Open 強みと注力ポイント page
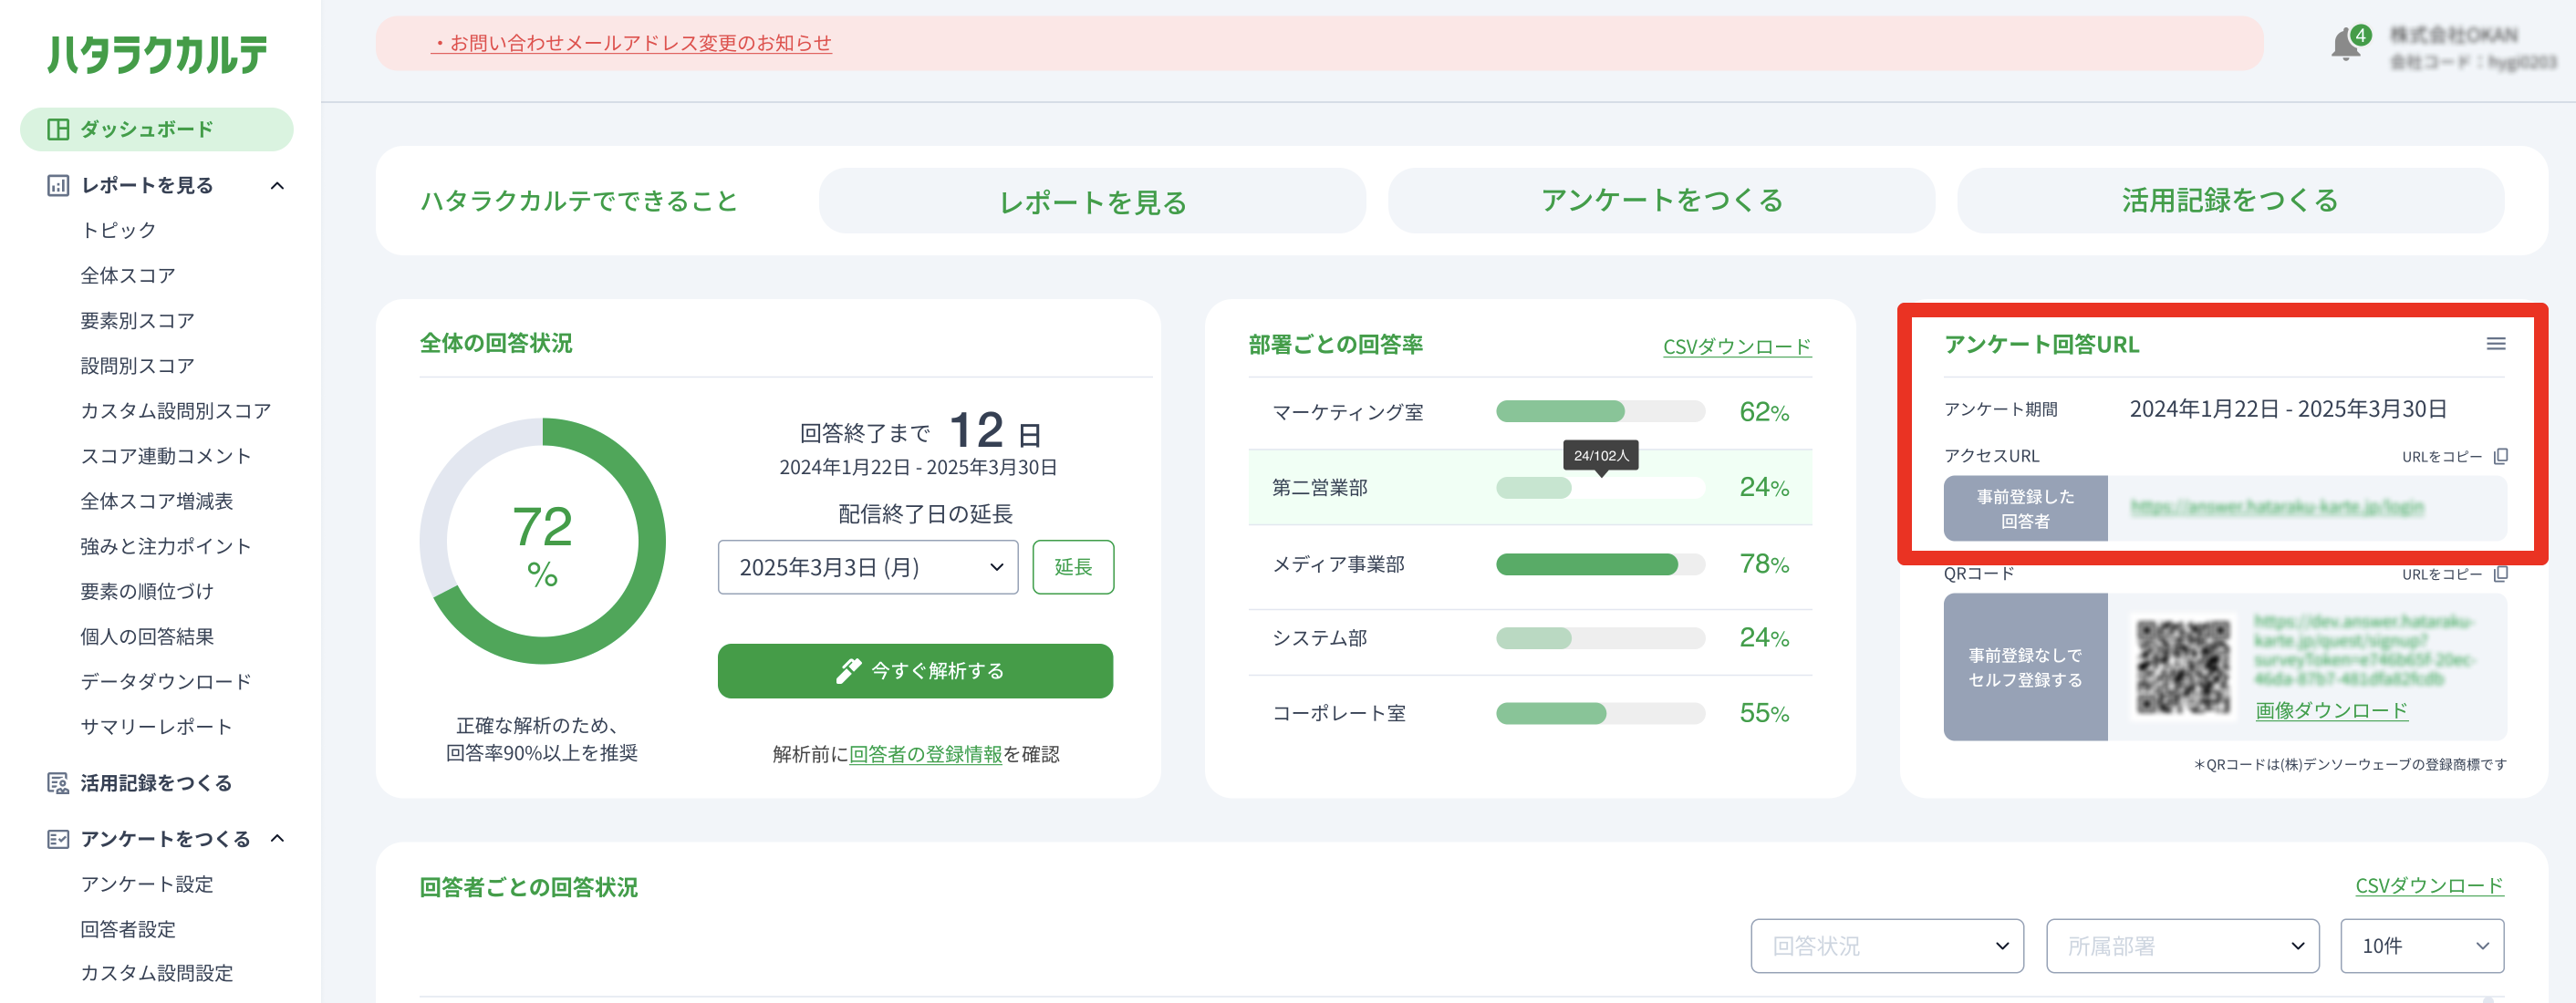 click(166, 546)
